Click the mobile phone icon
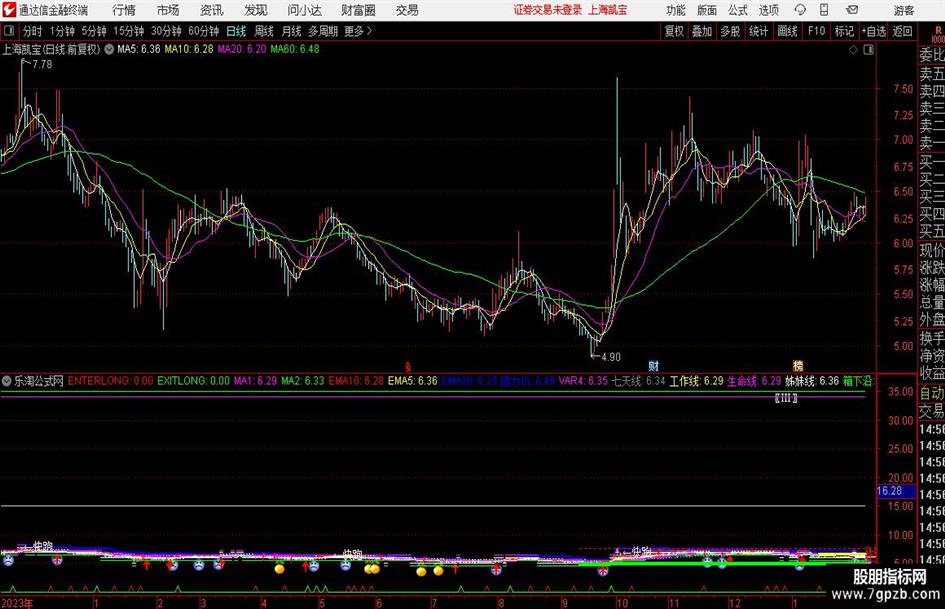The width and height of the screenshot is (945, 609). (x=824, y=10)
